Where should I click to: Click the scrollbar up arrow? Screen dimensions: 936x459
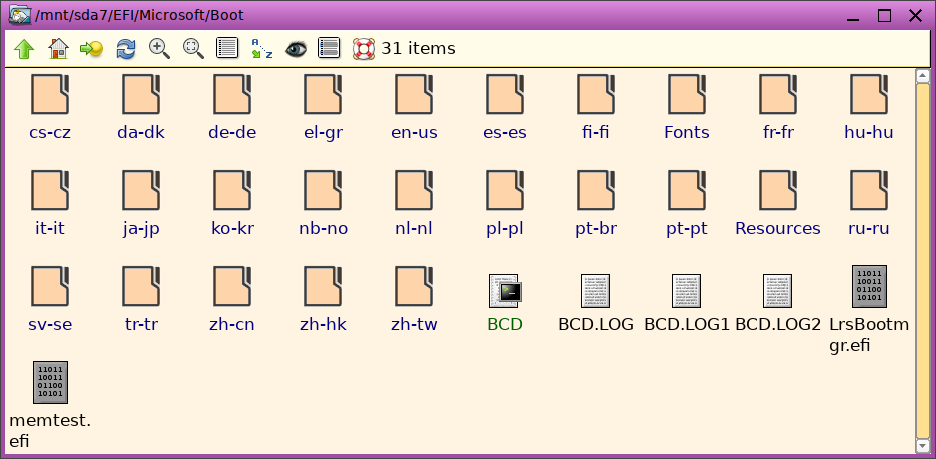coord(922,76)
